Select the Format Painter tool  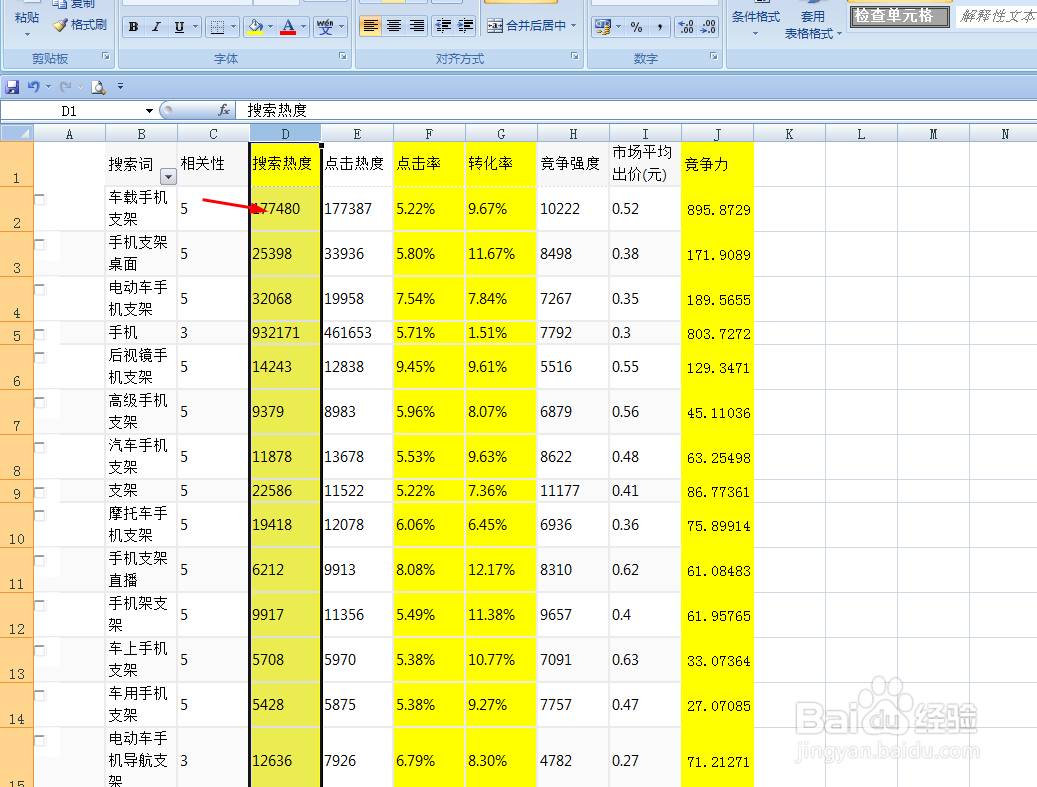click(x=80, y=24)
